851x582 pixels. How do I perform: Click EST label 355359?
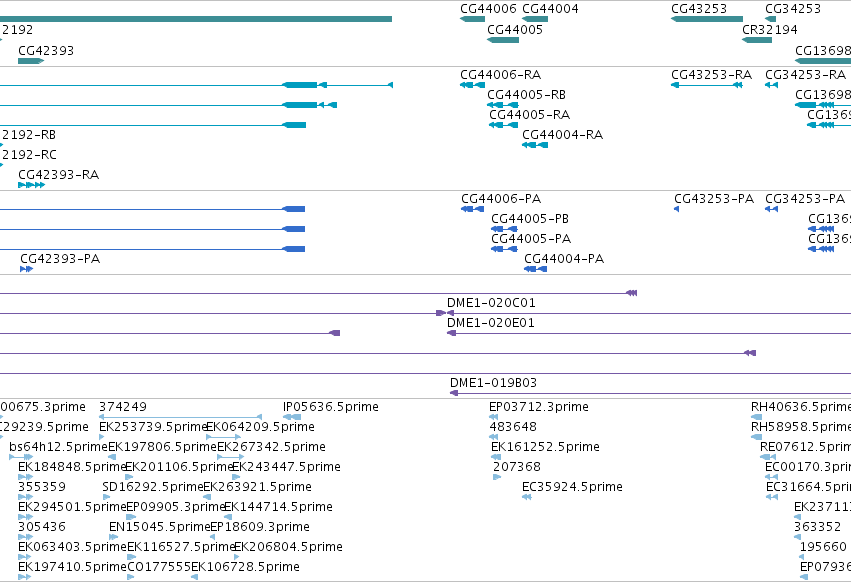coord(42,487)
